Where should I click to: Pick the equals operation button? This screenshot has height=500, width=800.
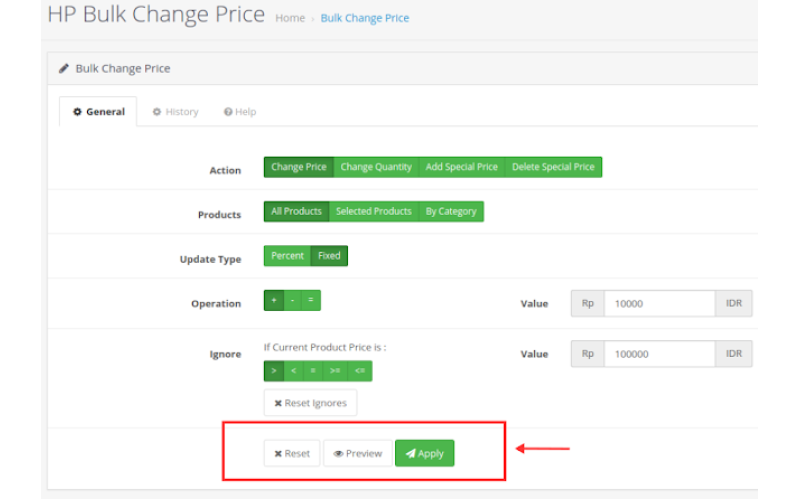(x=311, y=301)
